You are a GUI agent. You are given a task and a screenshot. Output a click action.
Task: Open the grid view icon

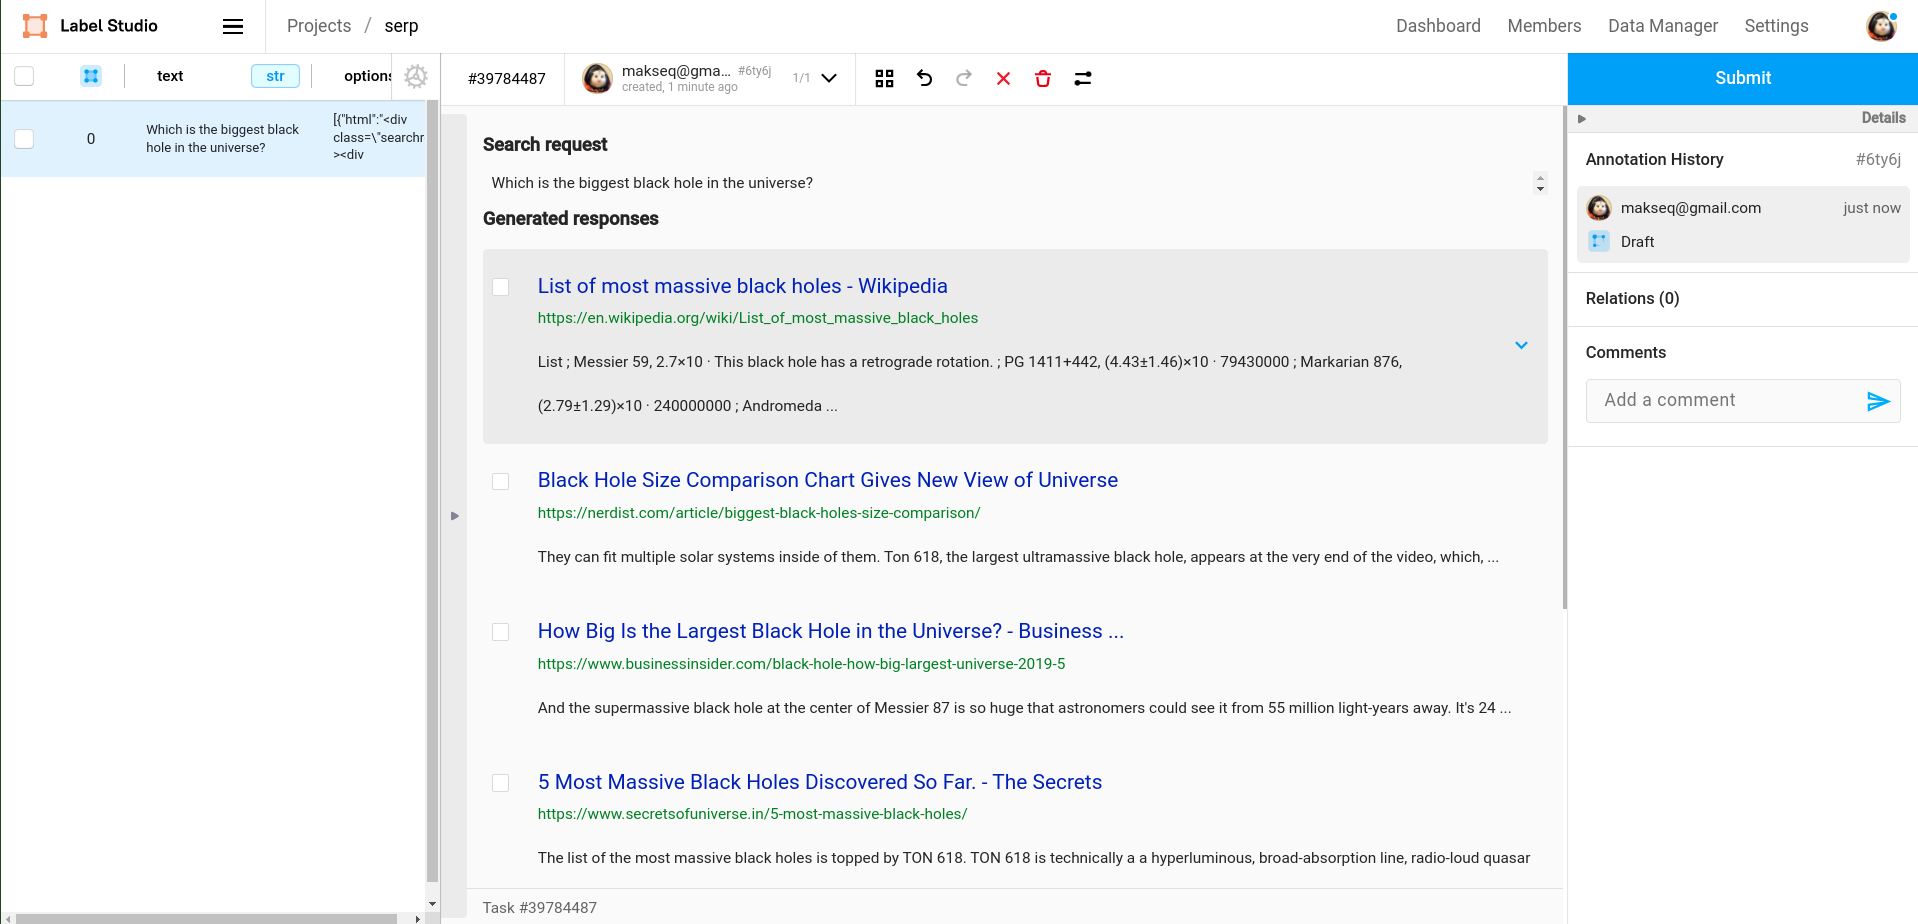(x=884, y=78)
